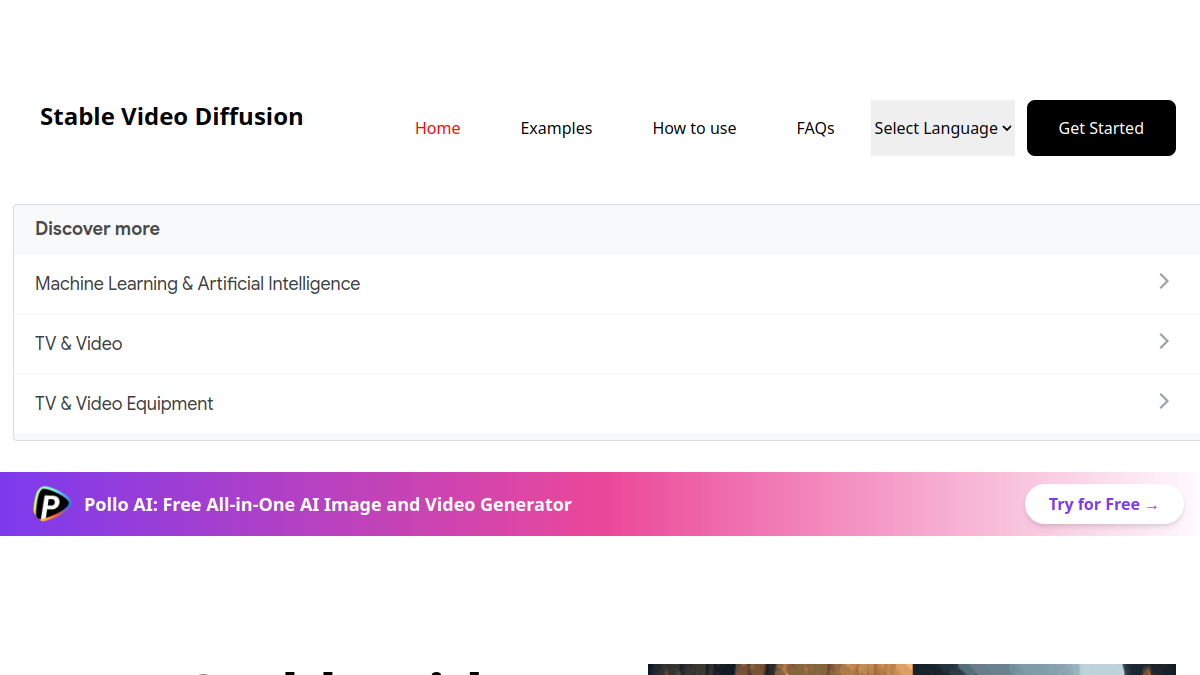Open the Examples menu item

(x=556, y=128)
